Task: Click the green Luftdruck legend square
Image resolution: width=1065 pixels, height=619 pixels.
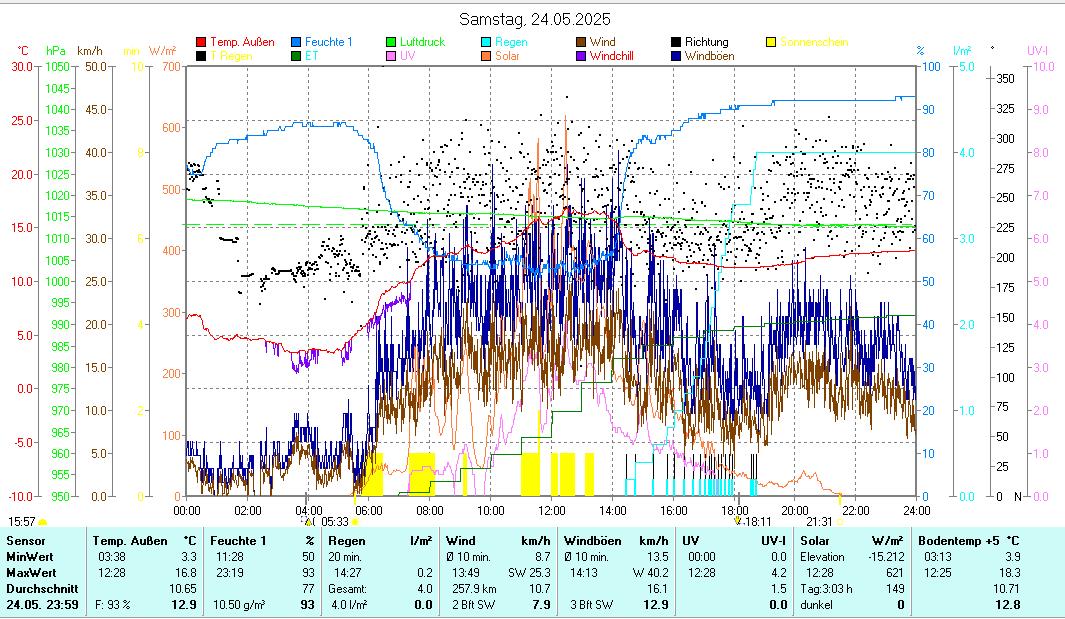Action: tap(392, 43)
